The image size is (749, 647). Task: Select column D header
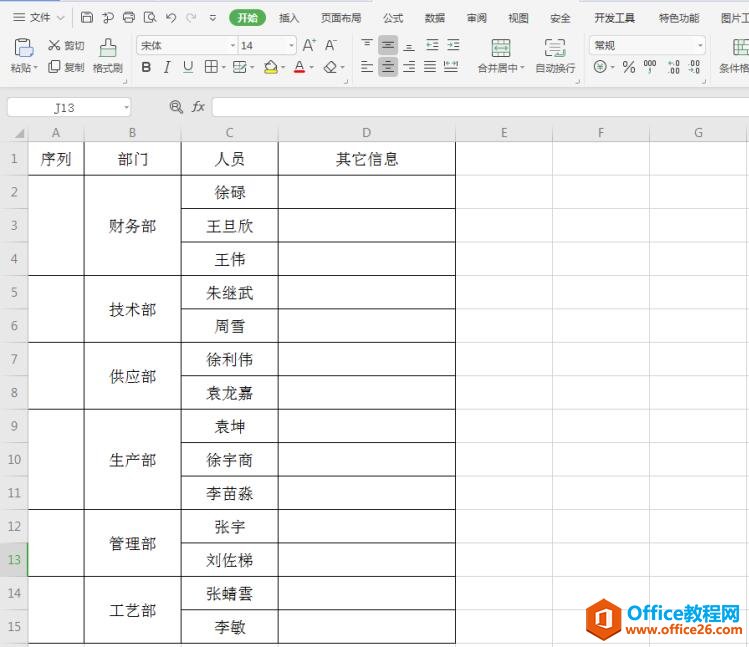click(366, 133)
